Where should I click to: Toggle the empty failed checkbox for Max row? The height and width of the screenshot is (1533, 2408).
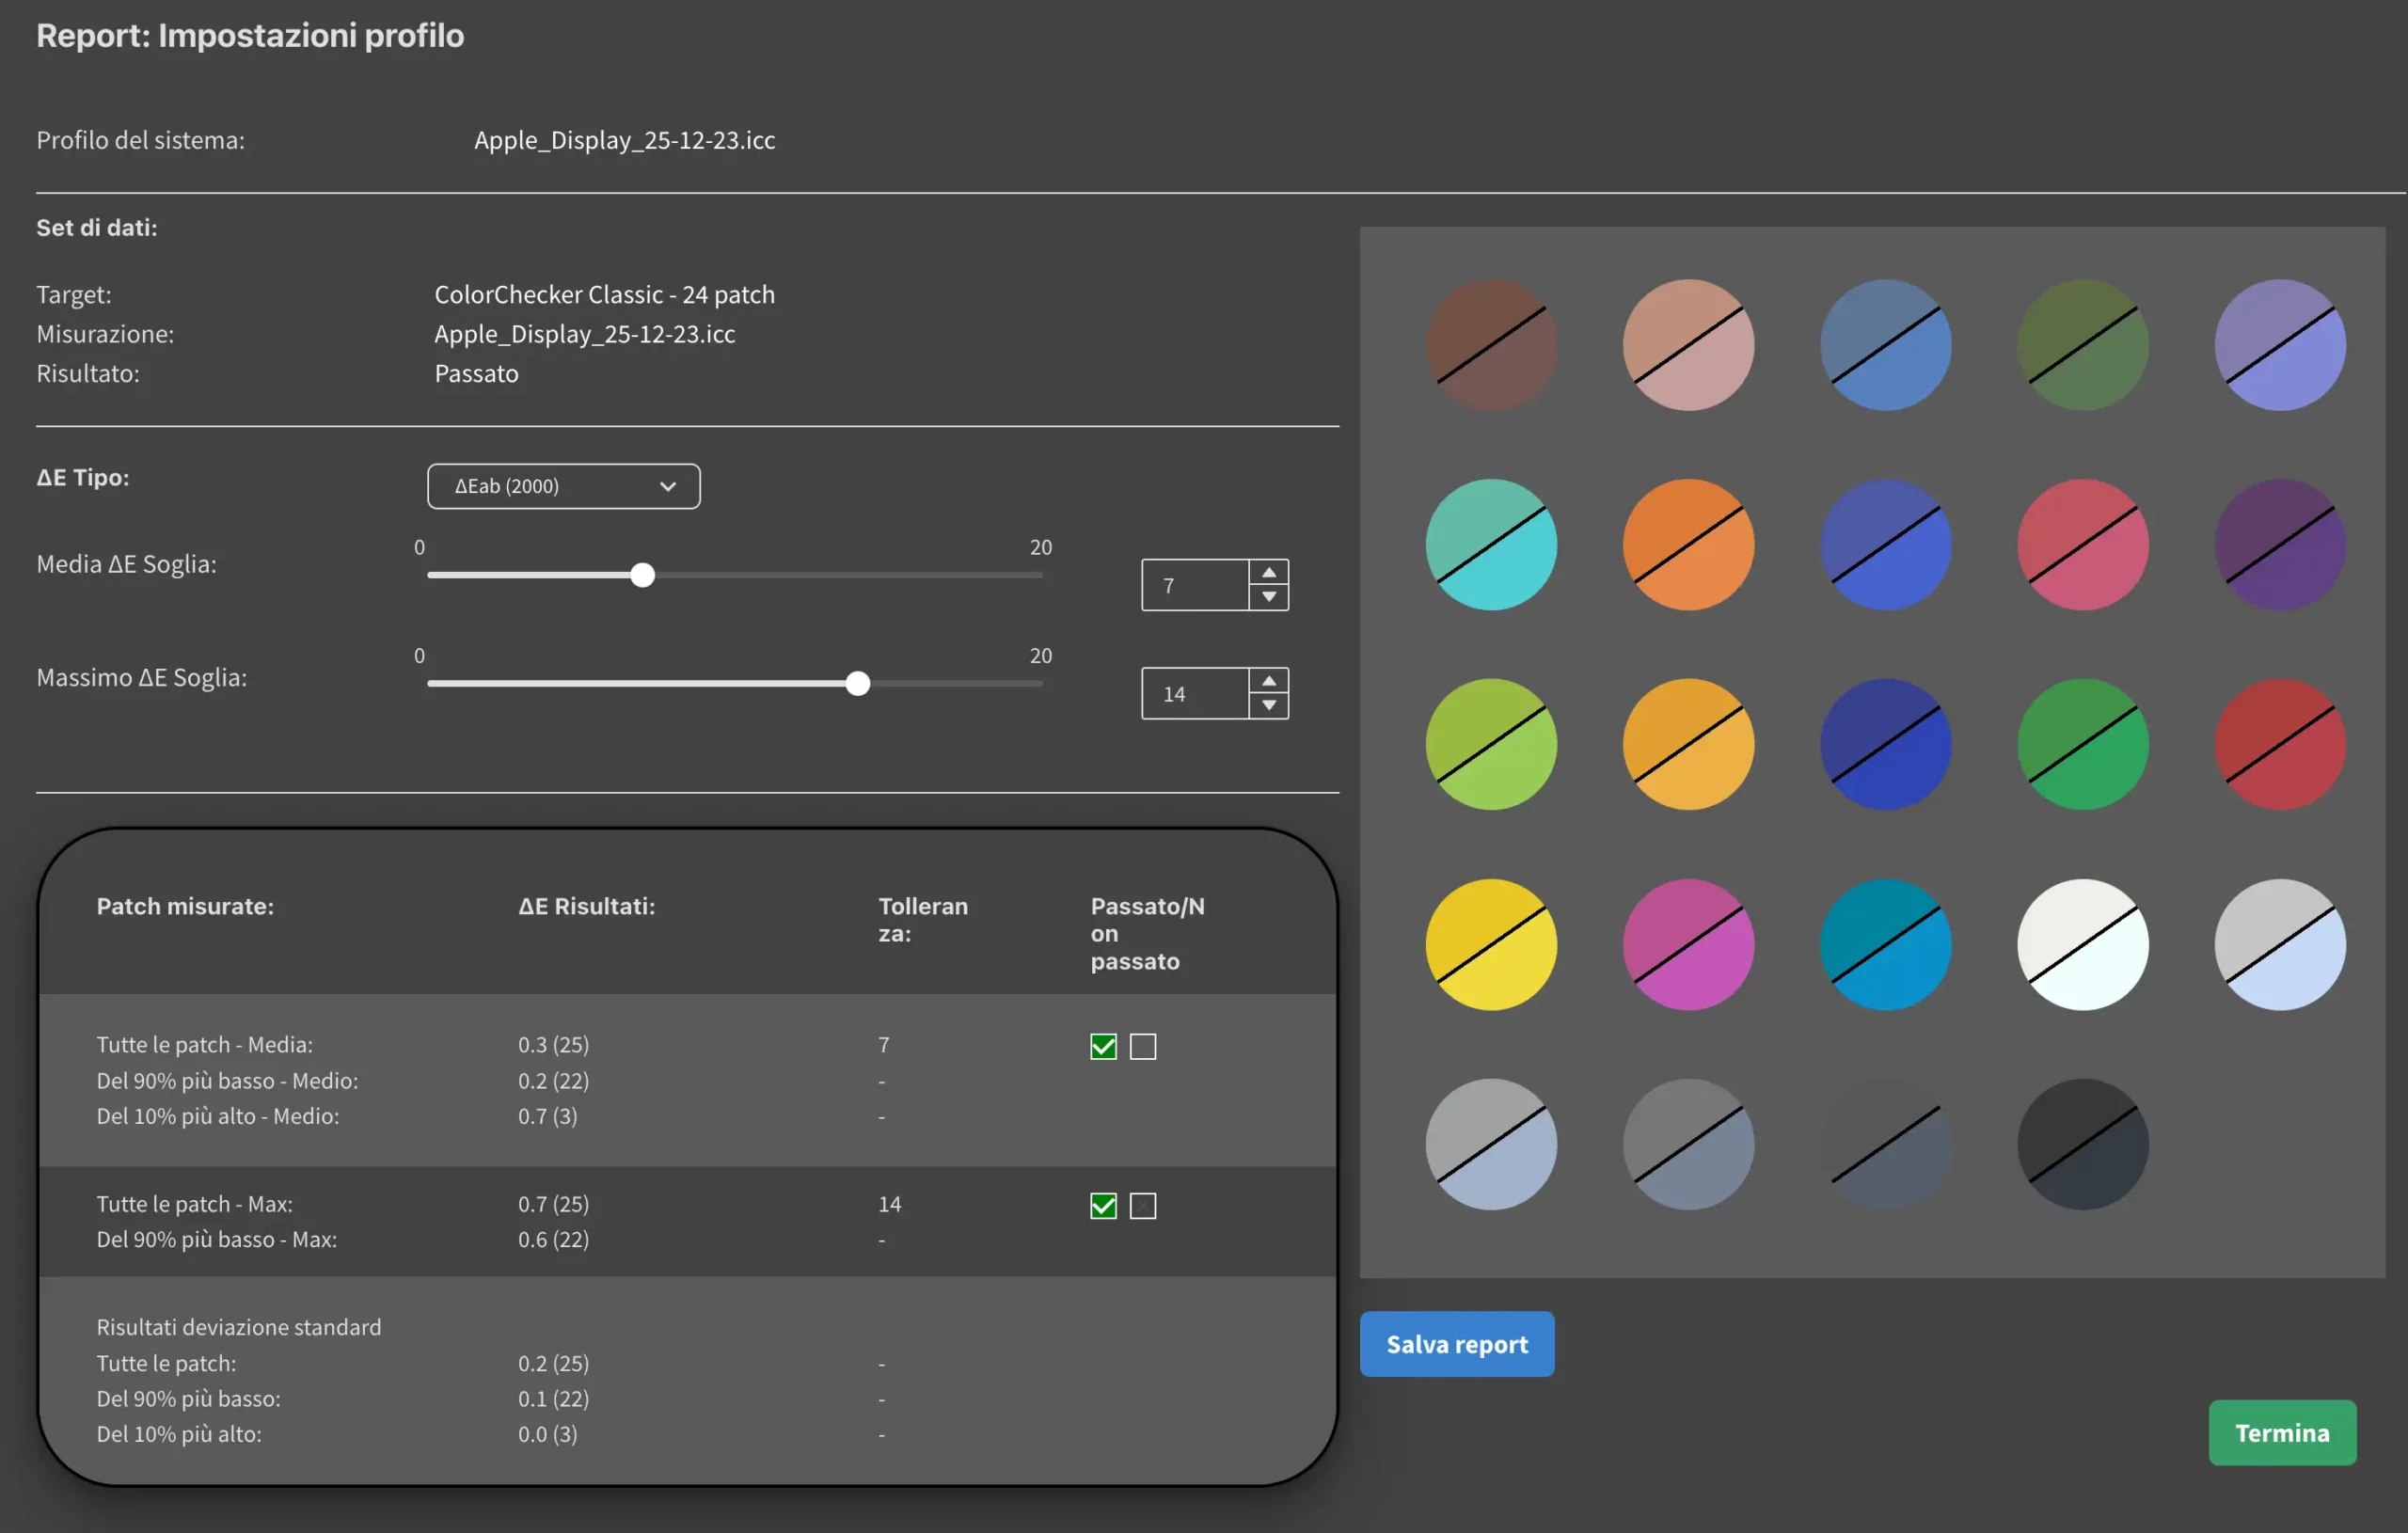pos(1142,1206)
